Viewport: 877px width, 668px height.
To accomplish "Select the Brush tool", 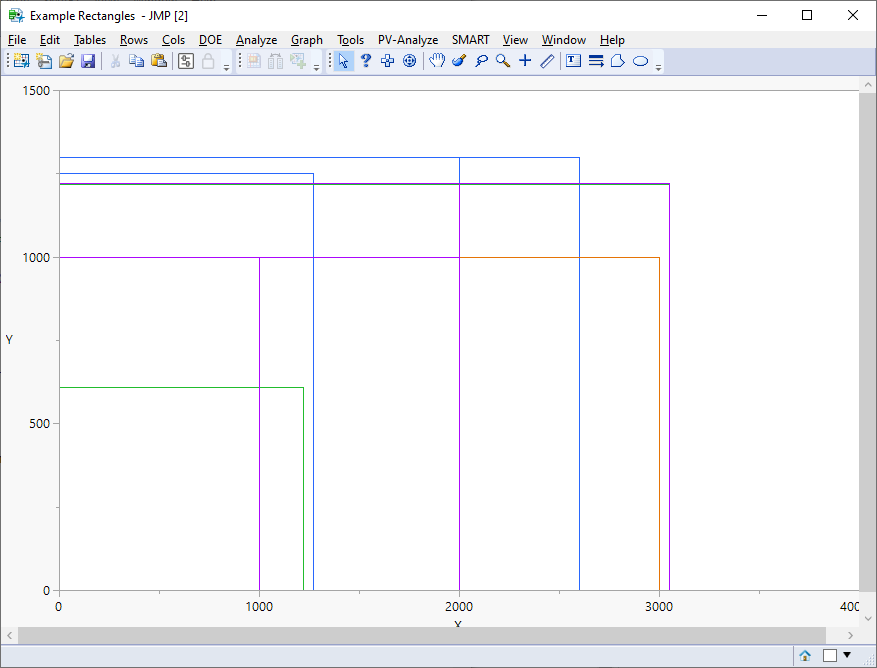I will [458, 60].
